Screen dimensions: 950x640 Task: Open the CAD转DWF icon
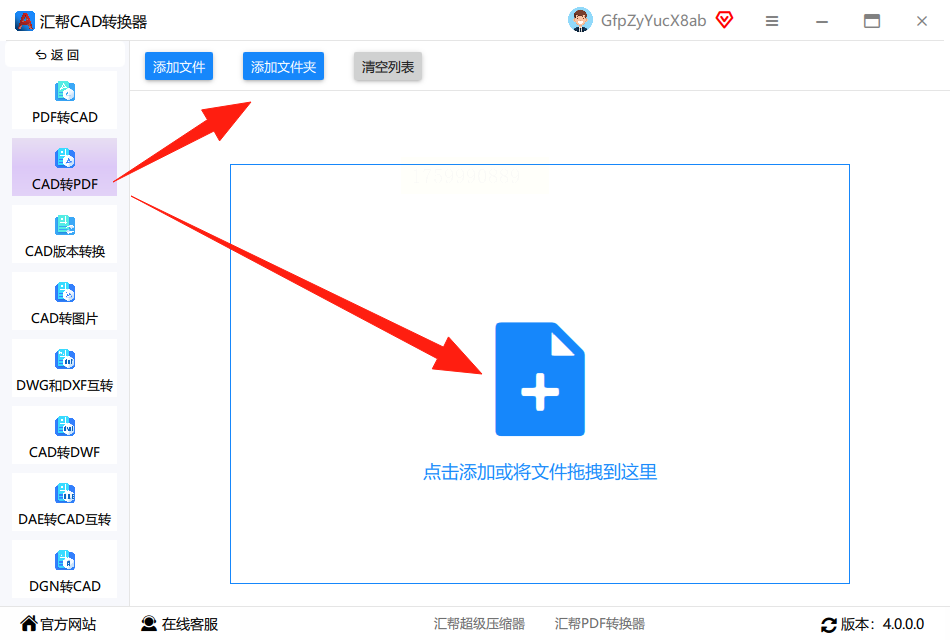point(65,427)
